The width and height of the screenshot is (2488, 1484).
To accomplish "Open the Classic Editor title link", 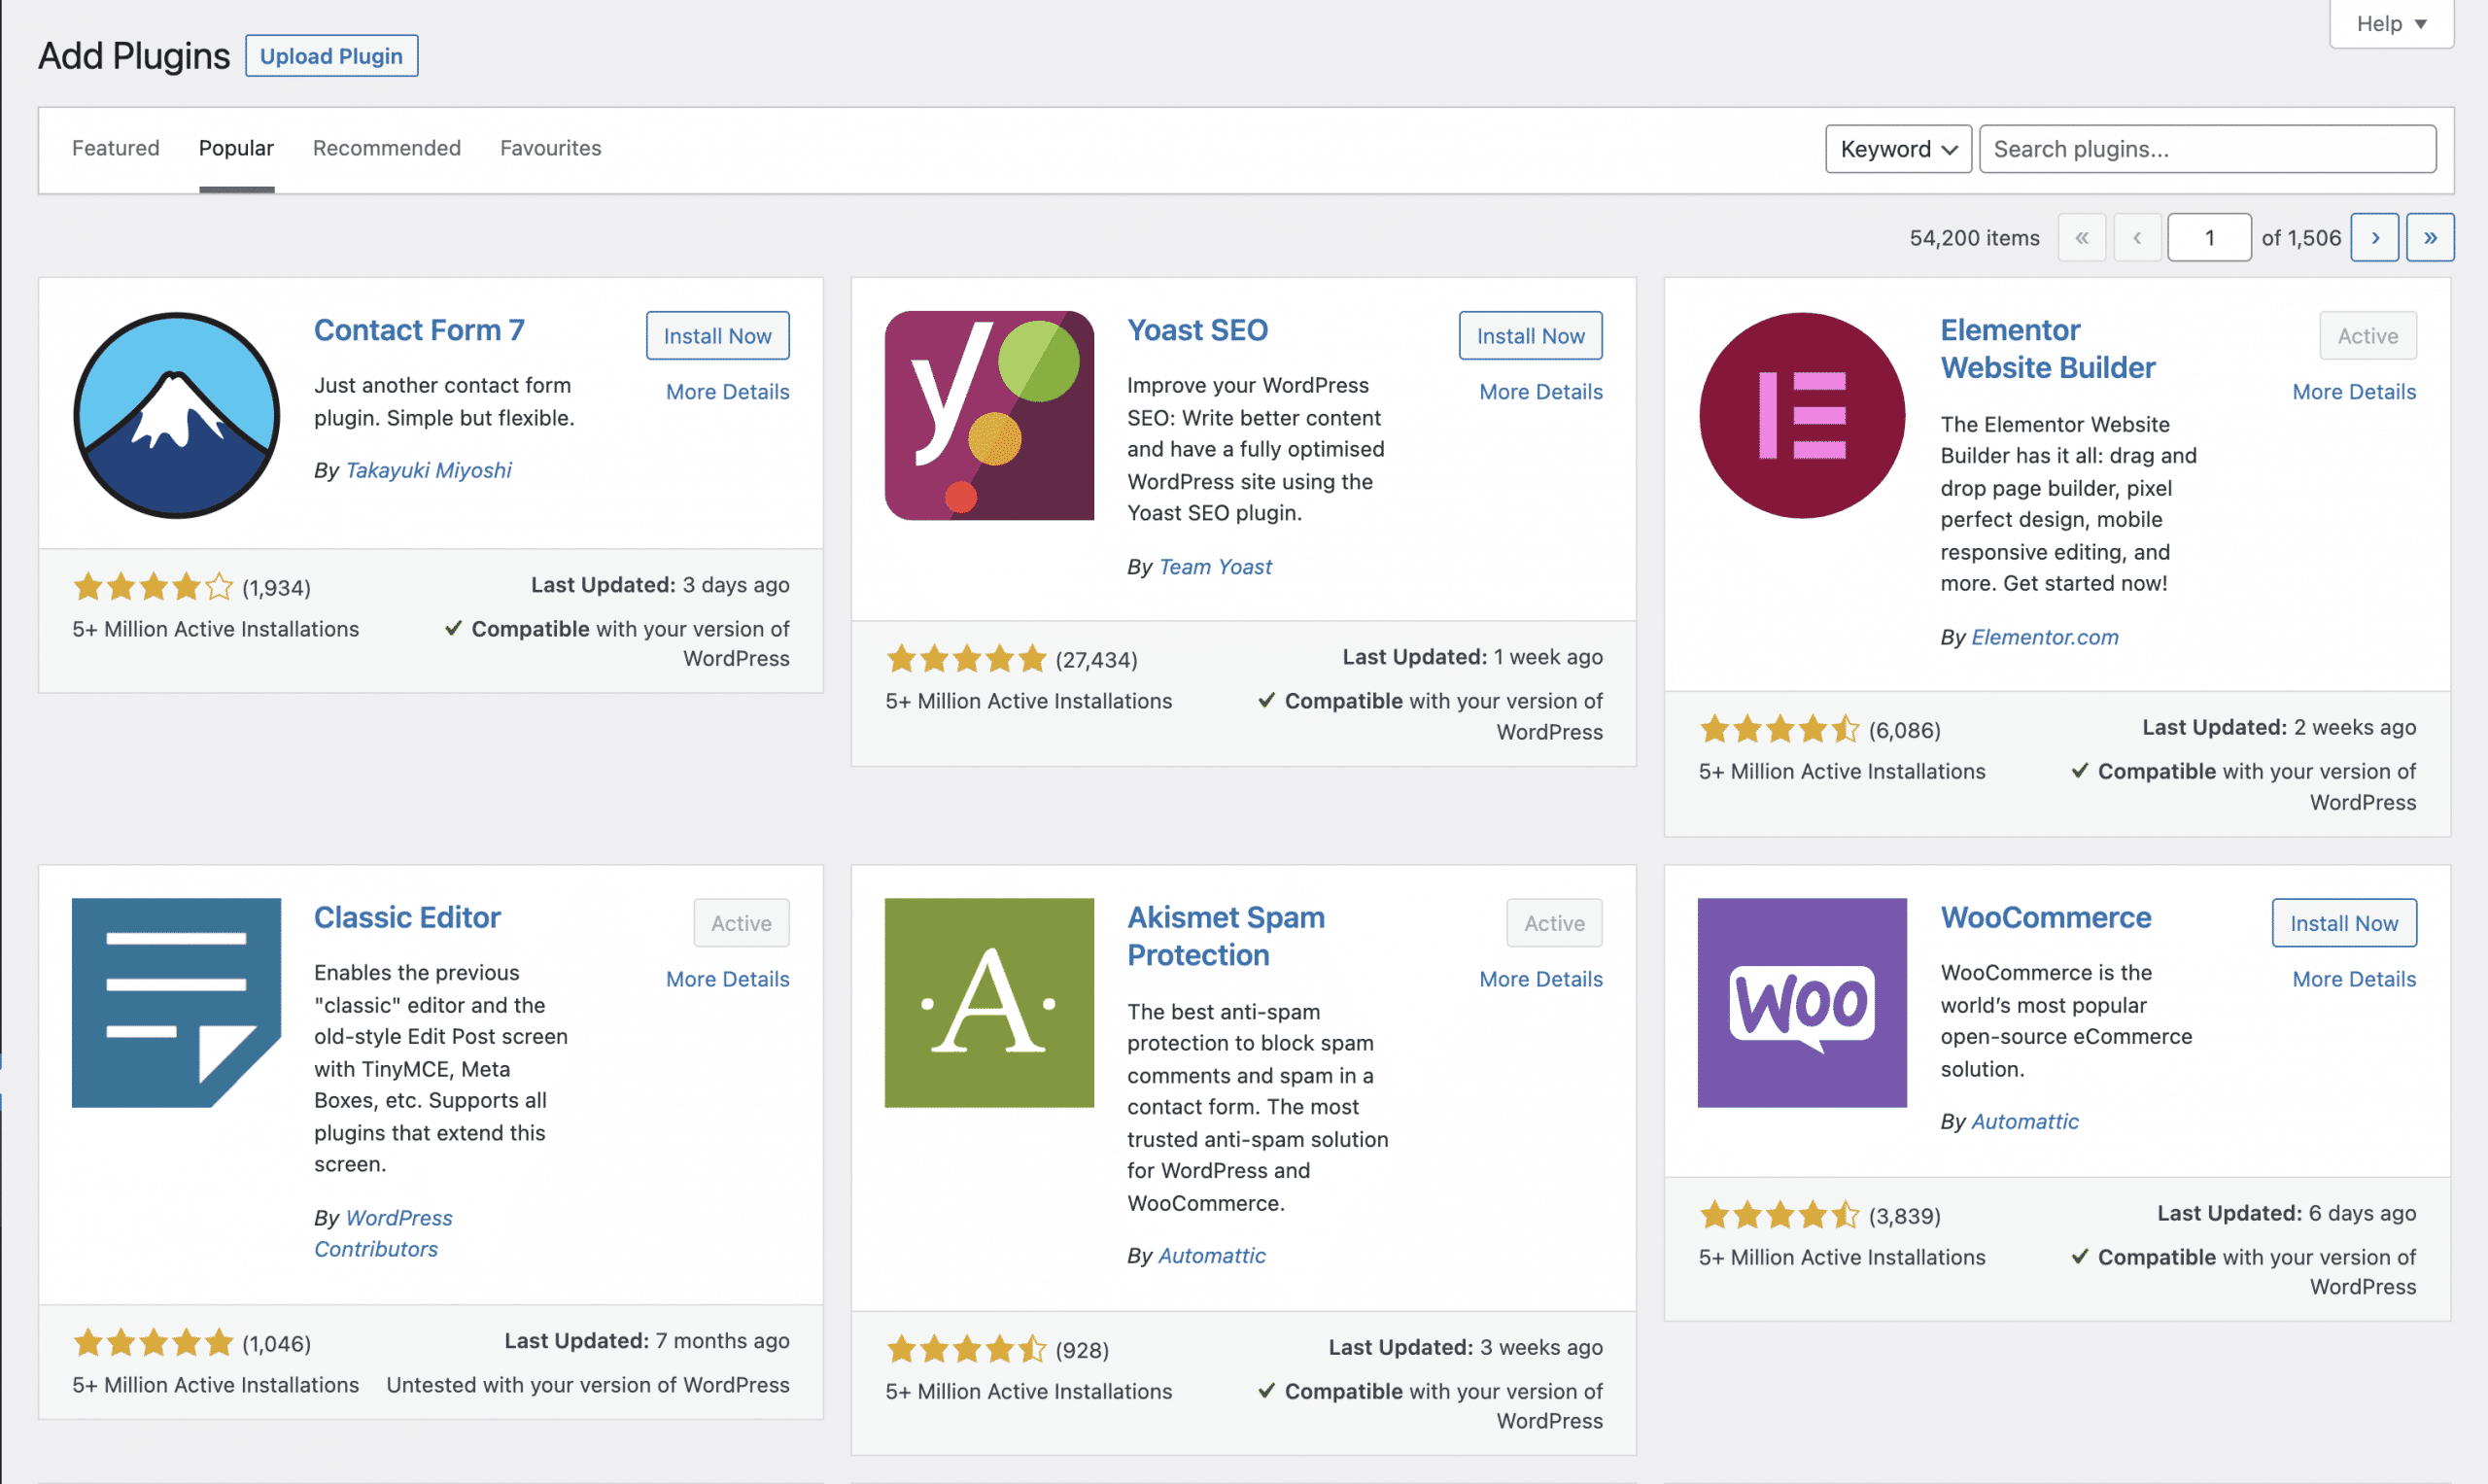I will click(407, 917).
